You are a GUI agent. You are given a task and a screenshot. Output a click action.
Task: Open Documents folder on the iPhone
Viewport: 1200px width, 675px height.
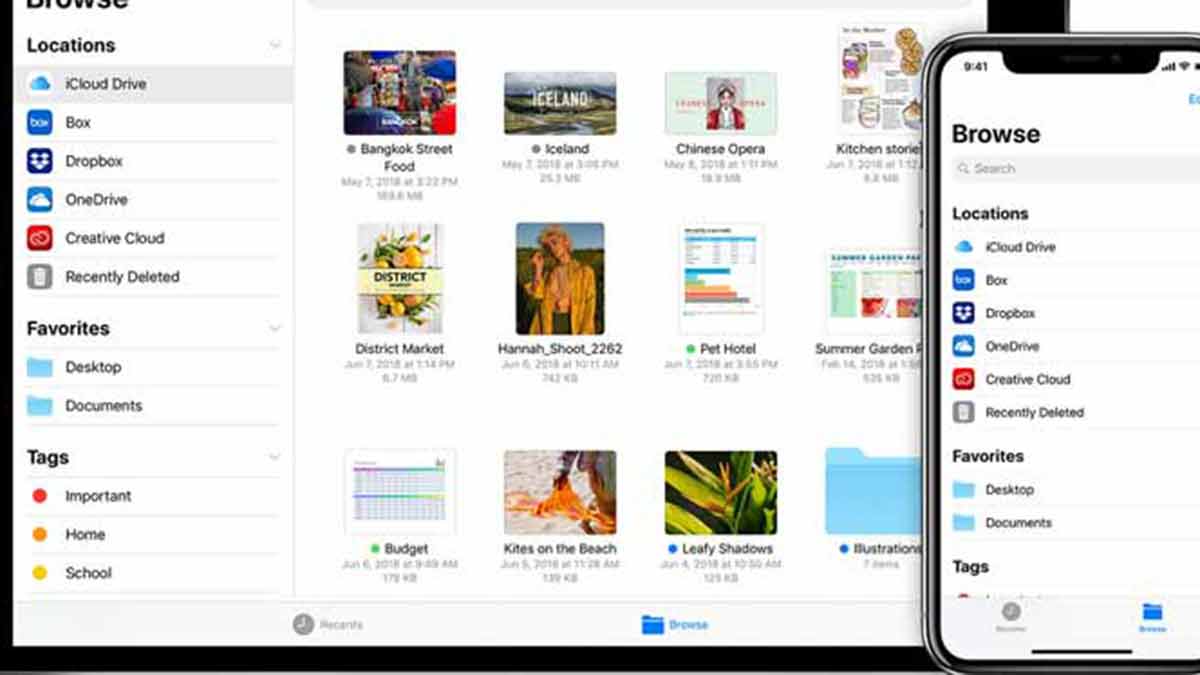pyautogui.click(x=1018, y=522)
